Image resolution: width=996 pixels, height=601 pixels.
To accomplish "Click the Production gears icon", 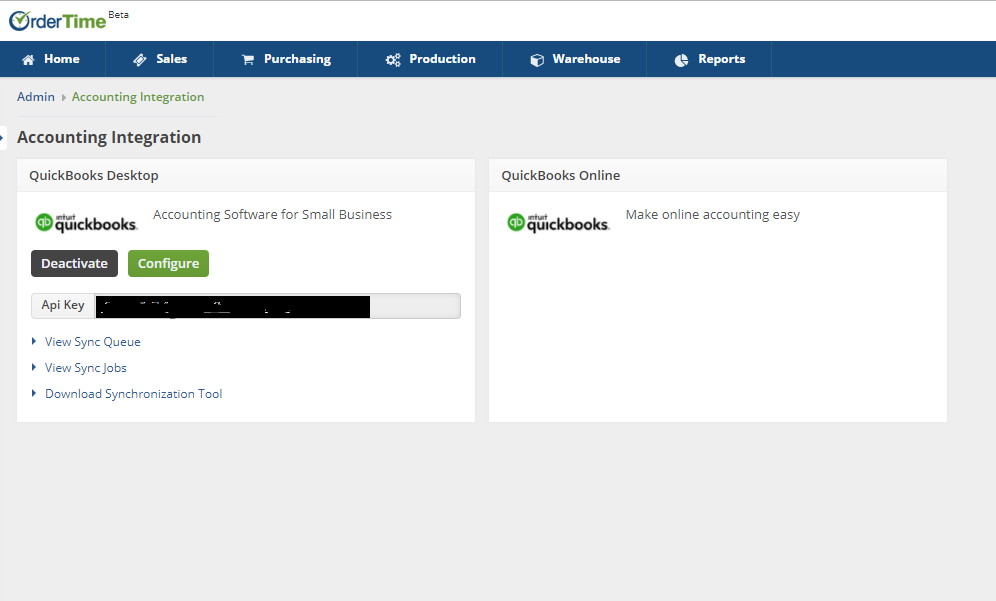I will tap(393, 60).
